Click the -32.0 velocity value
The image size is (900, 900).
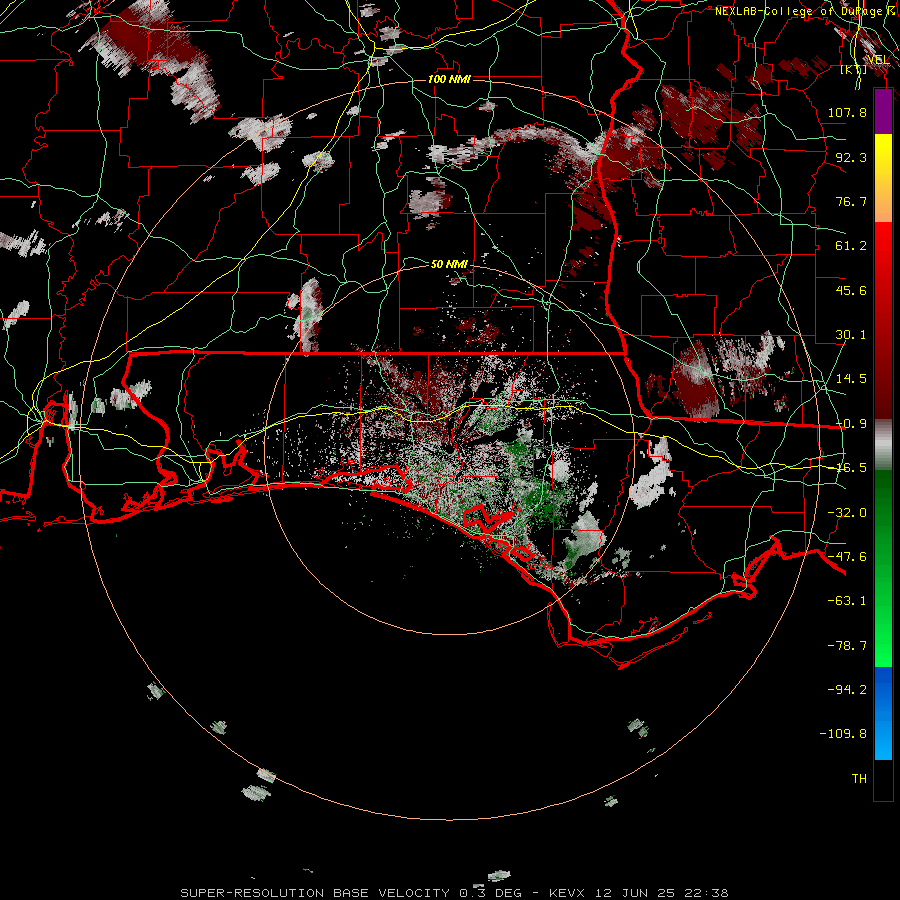click(x=847, y=513)
